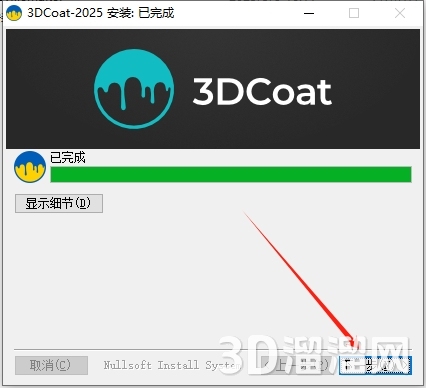Click the Nullsoft Install System text
426x388 pixels.
(x=172, y=365)
